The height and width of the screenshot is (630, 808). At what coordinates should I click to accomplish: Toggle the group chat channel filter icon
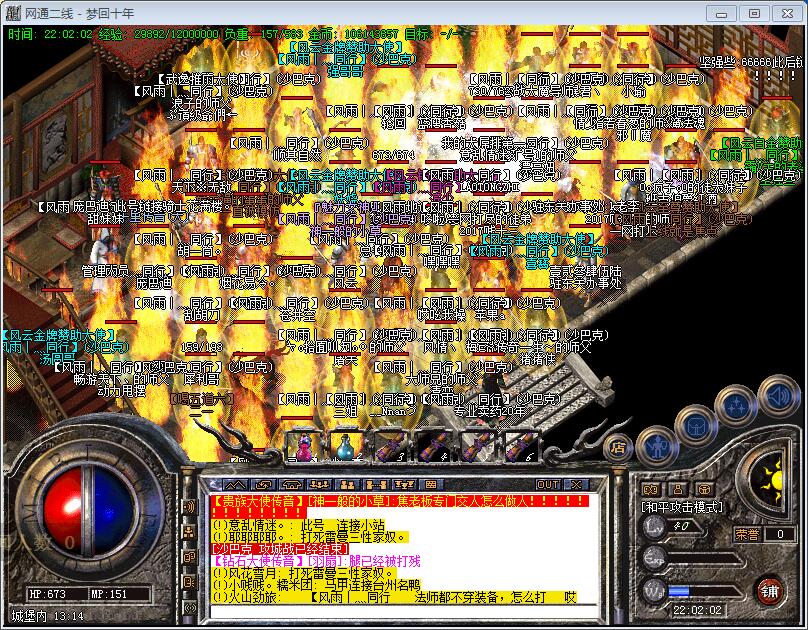(189, 532)
